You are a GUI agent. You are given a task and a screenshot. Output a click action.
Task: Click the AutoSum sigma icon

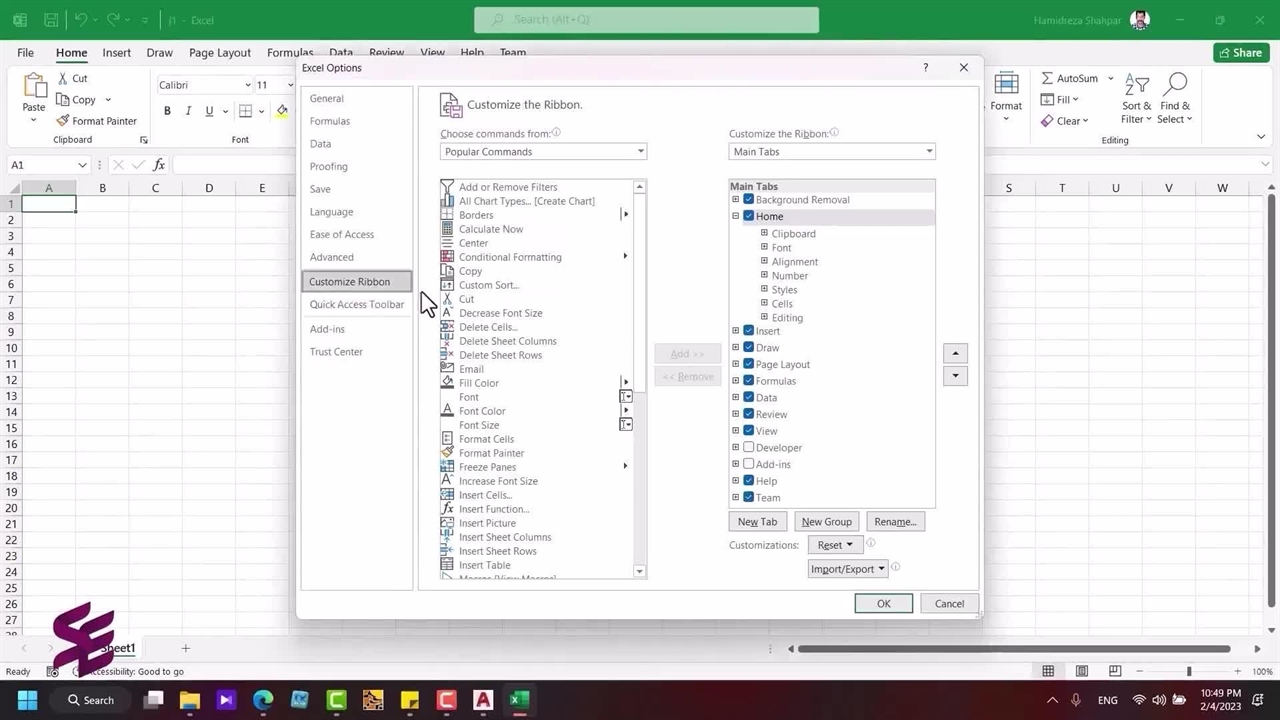[1047, 78]
